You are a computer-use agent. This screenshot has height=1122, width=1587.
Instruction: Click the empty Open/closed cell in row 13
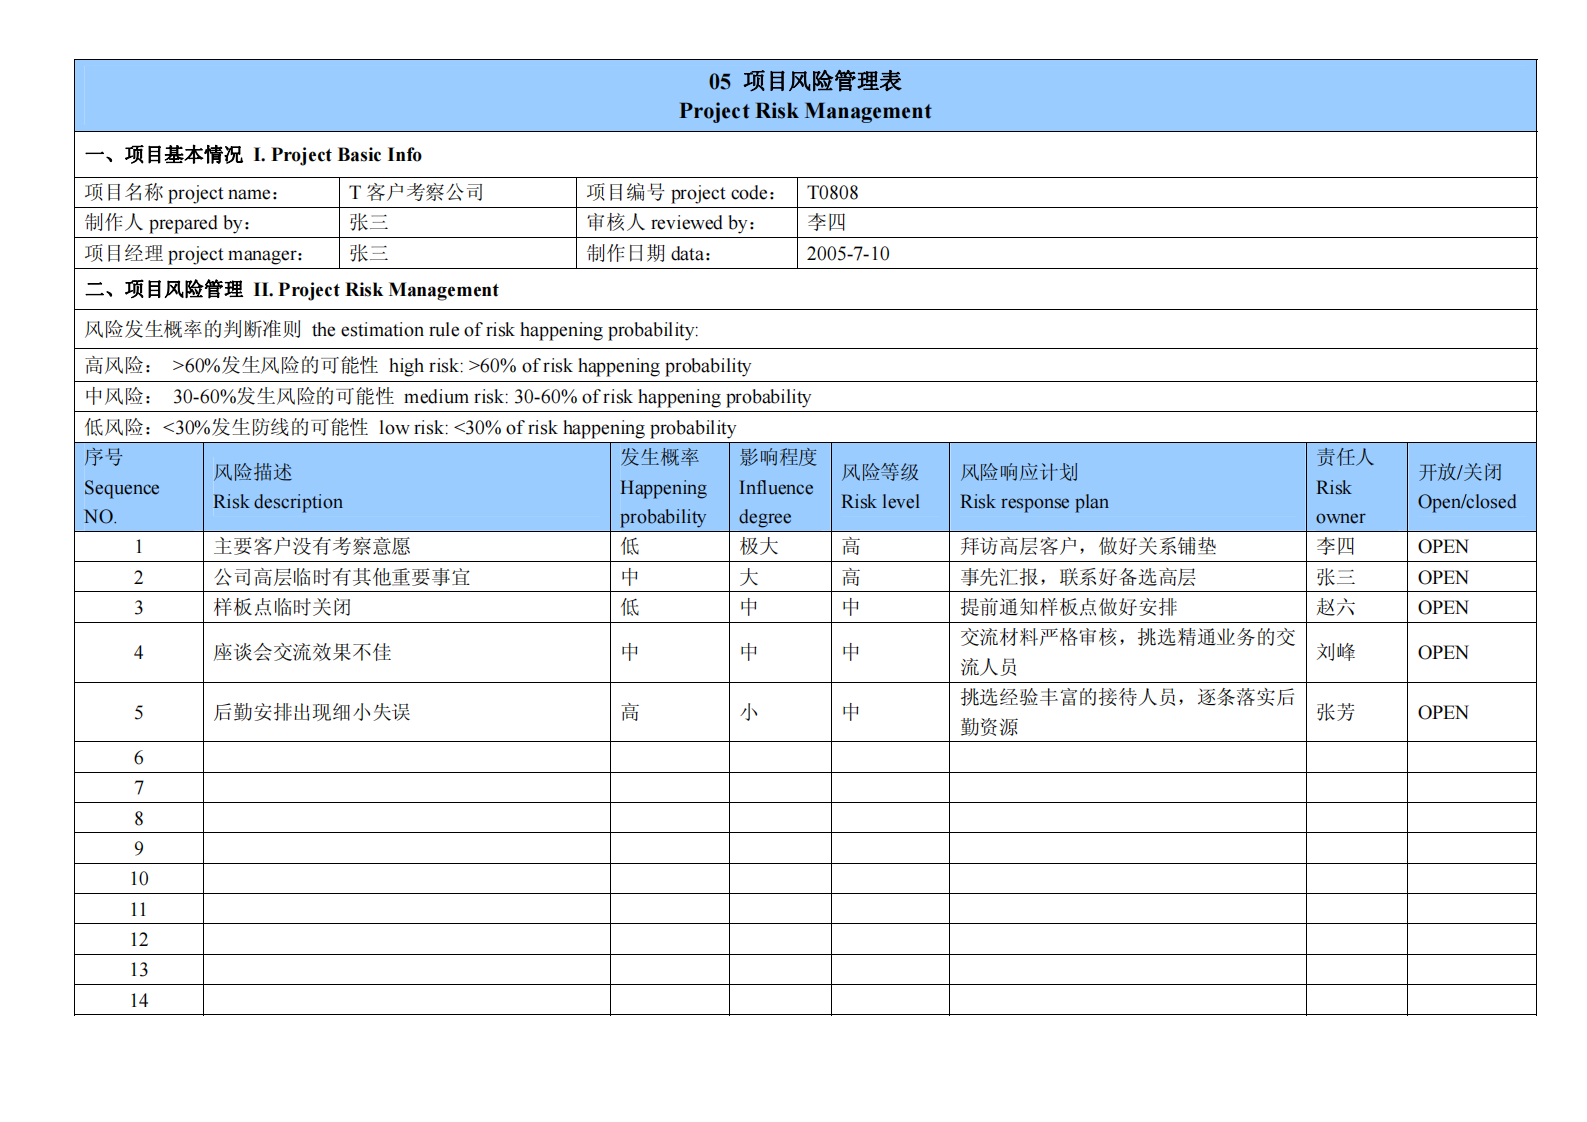(x=1471, y=970)
